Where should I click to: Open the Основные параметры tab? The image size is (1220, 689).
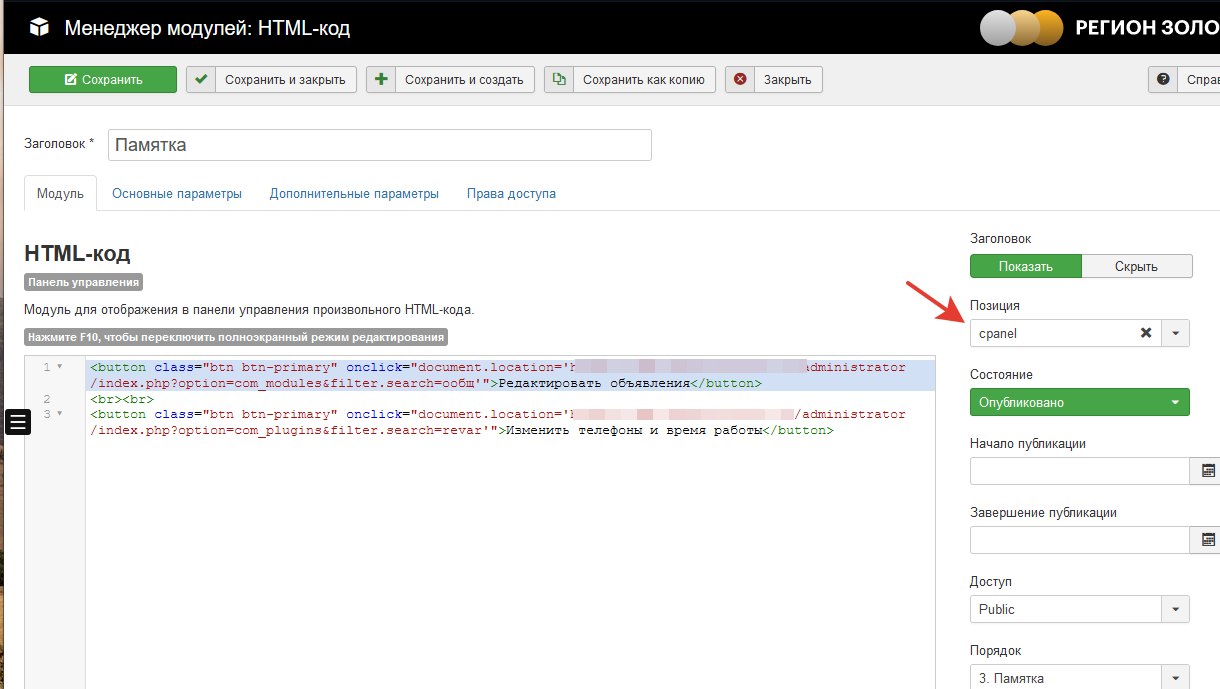coord(177,194)
